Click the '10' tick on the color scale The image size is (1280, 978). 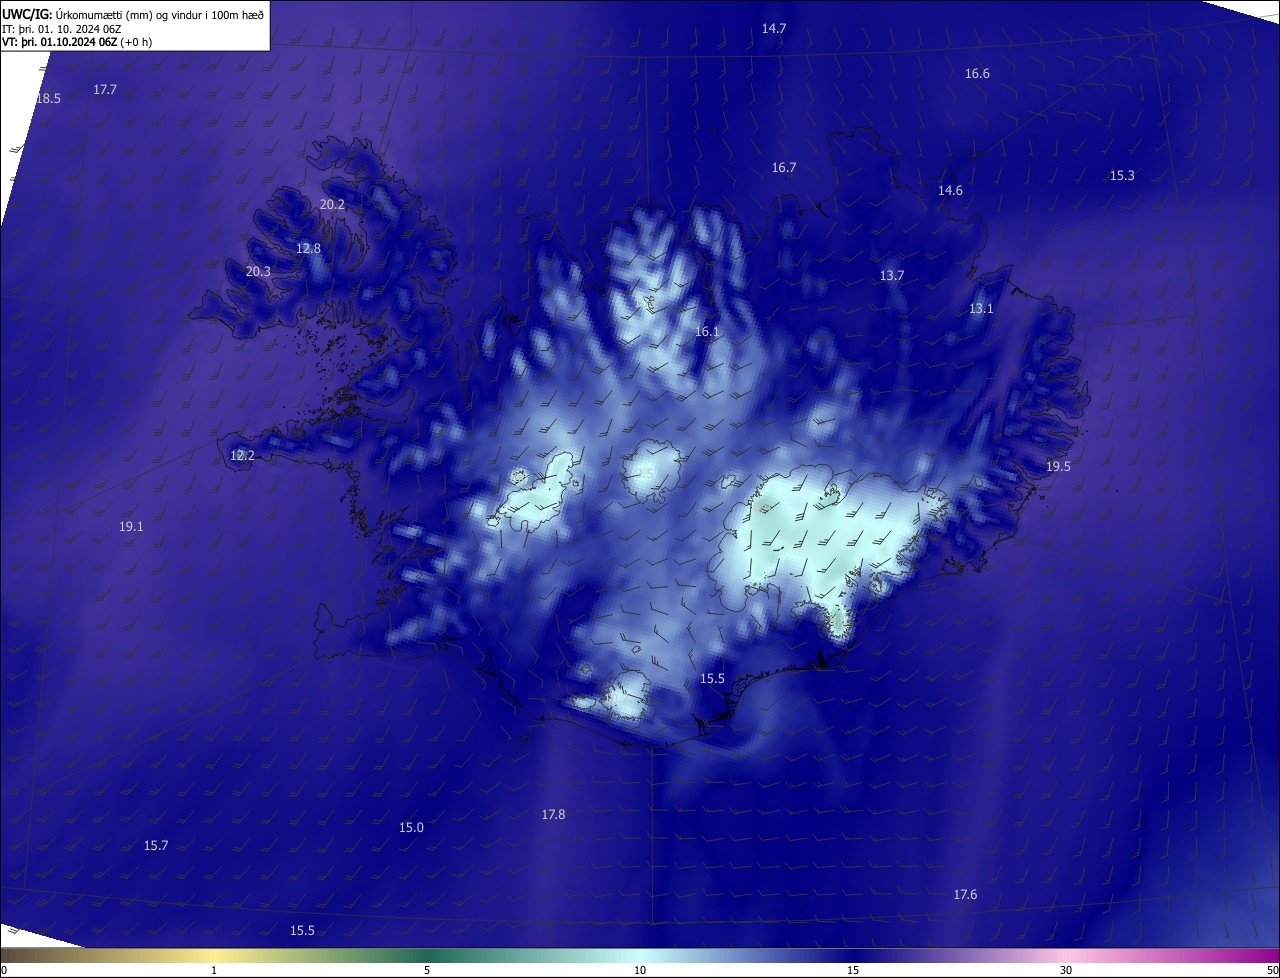(640, 970)
